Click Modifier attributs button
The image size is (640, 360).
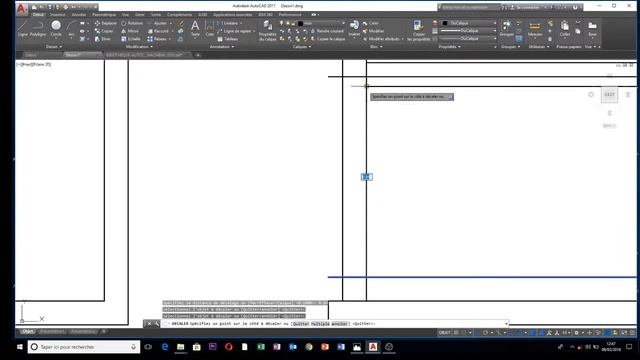coord(383,39)
